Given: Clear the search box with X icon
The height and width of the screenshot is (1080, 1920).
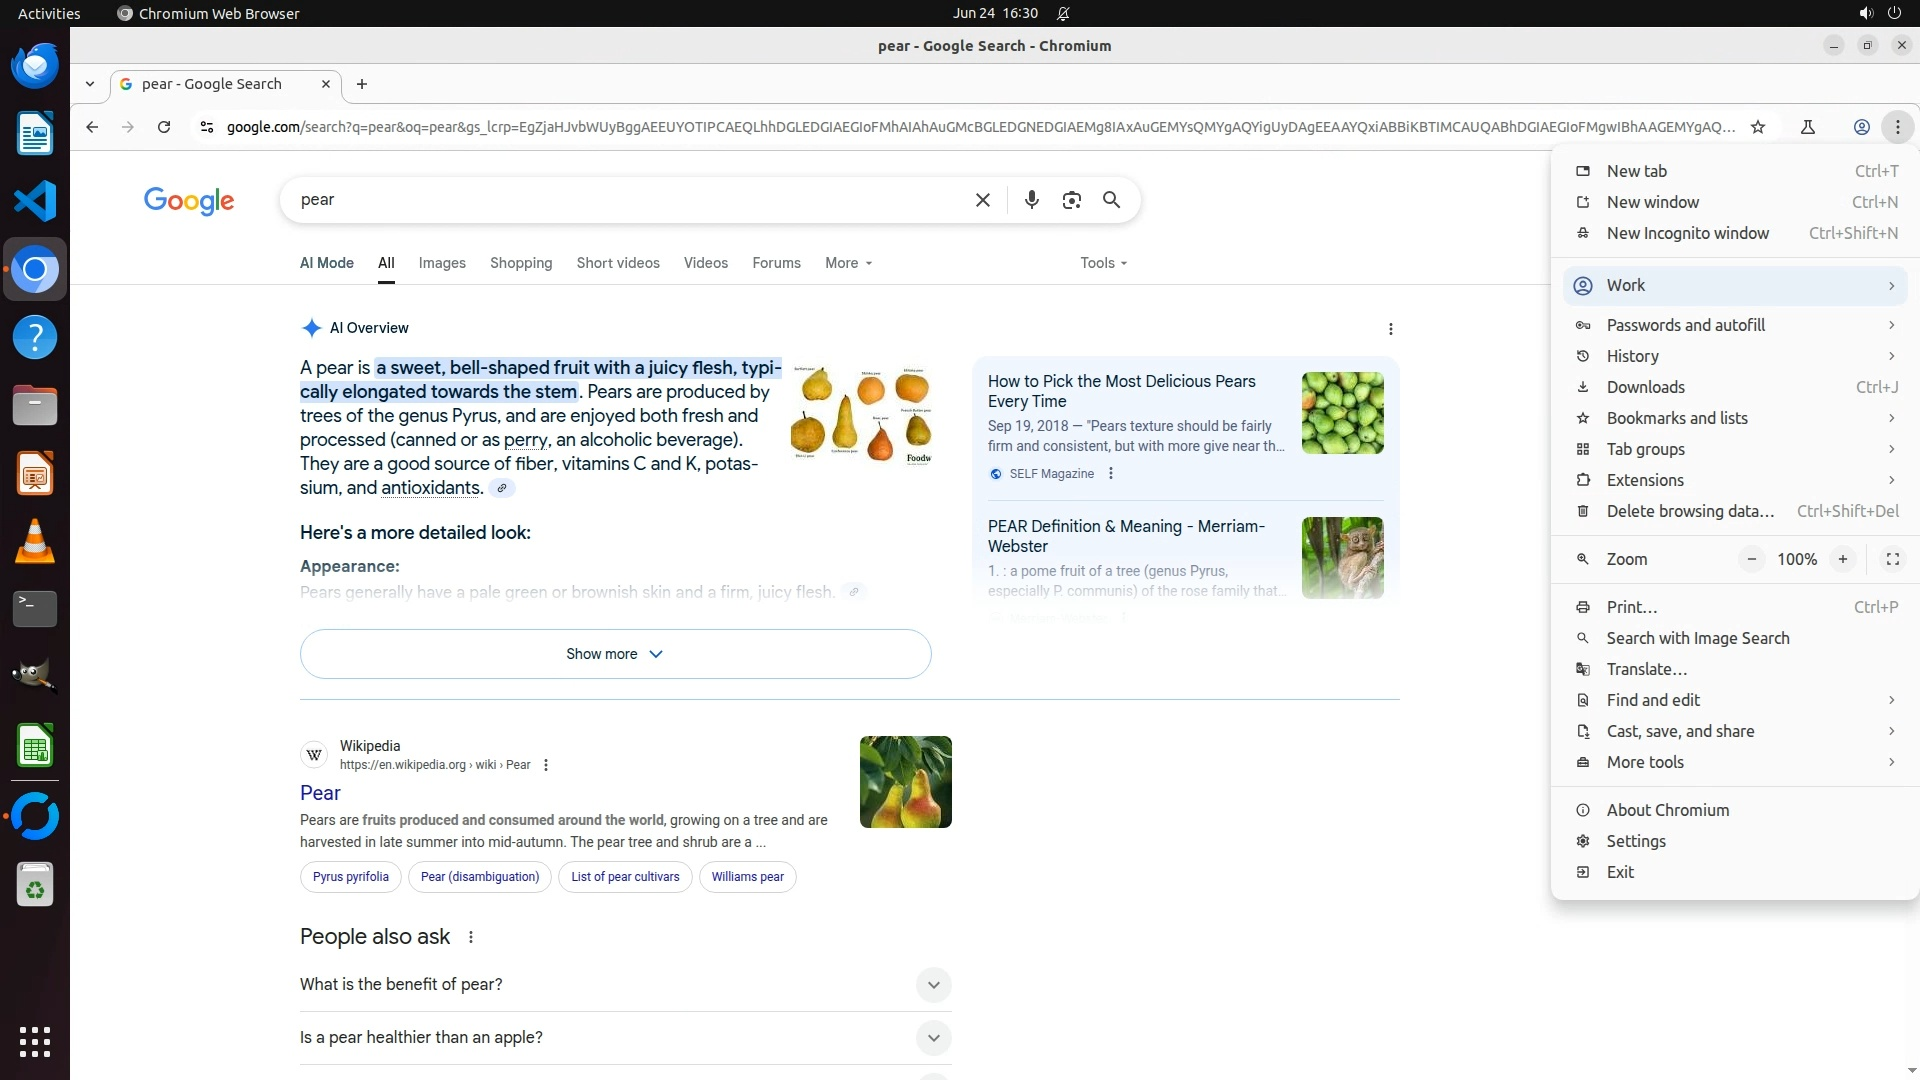Looking at the screenshot, I should point(982,200).
